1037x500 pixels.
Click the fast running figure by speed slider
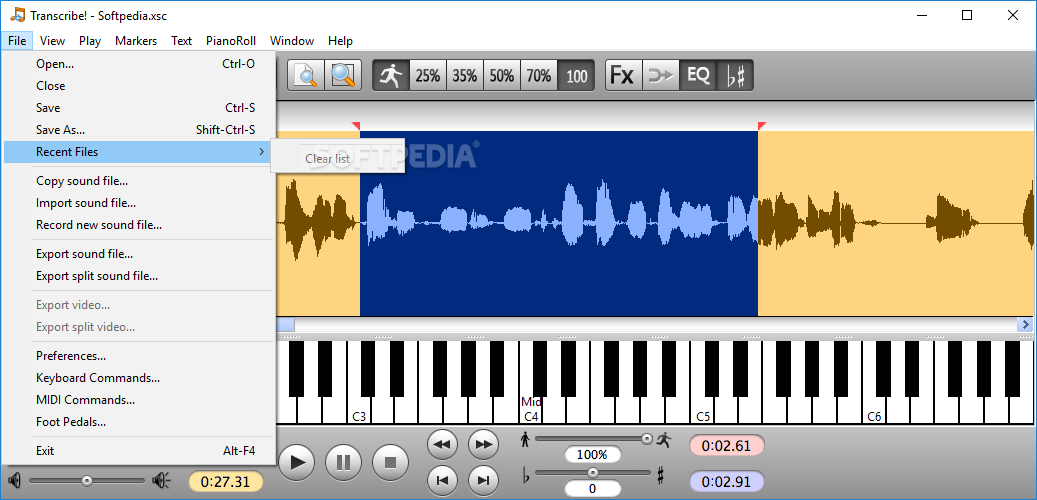pyautogui.click(x=664, y=438)
